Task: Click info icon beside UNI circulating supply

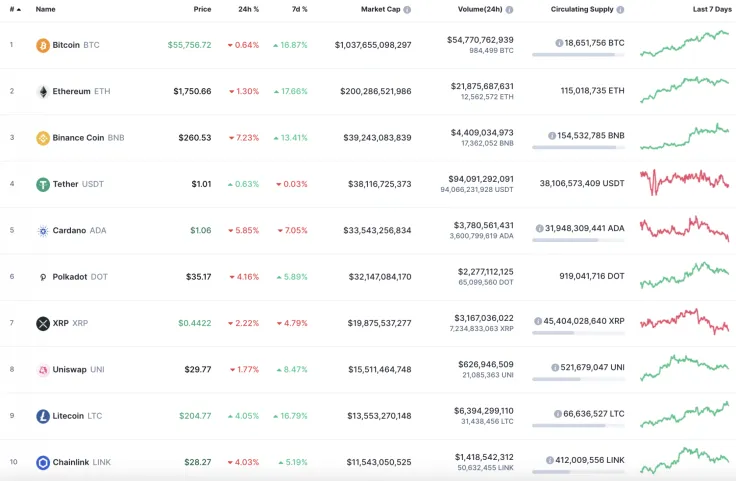Action: (555, 367)
